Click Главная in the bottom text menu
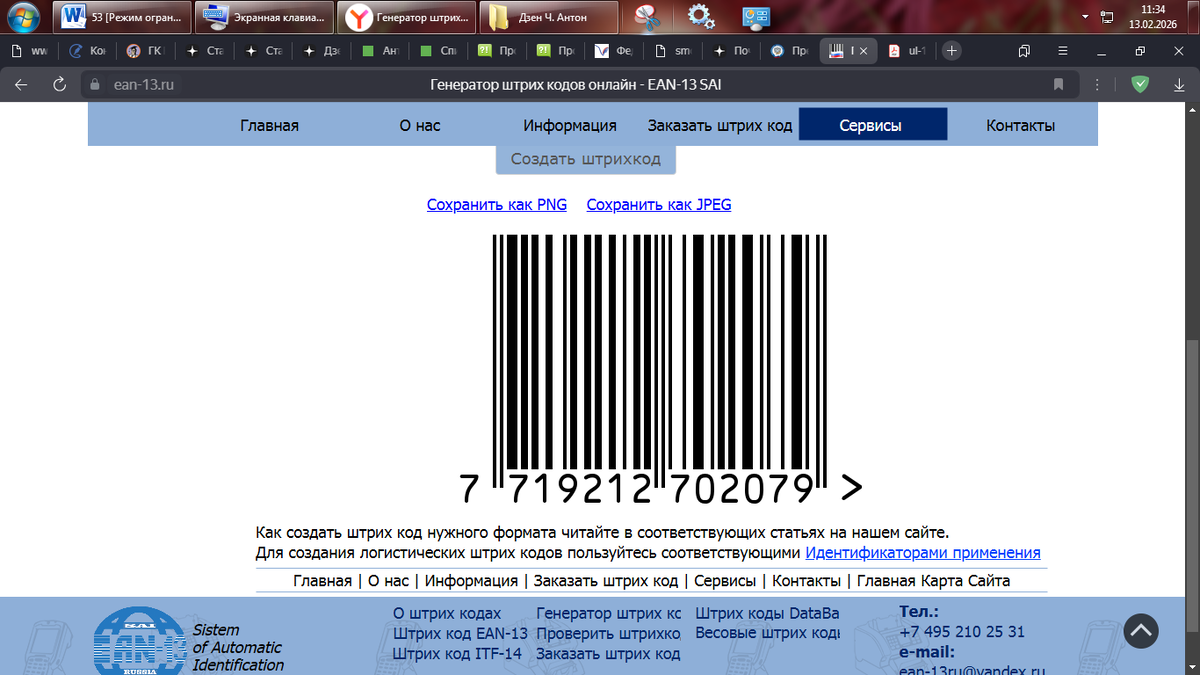1200x675 pixels. [322, 581]
